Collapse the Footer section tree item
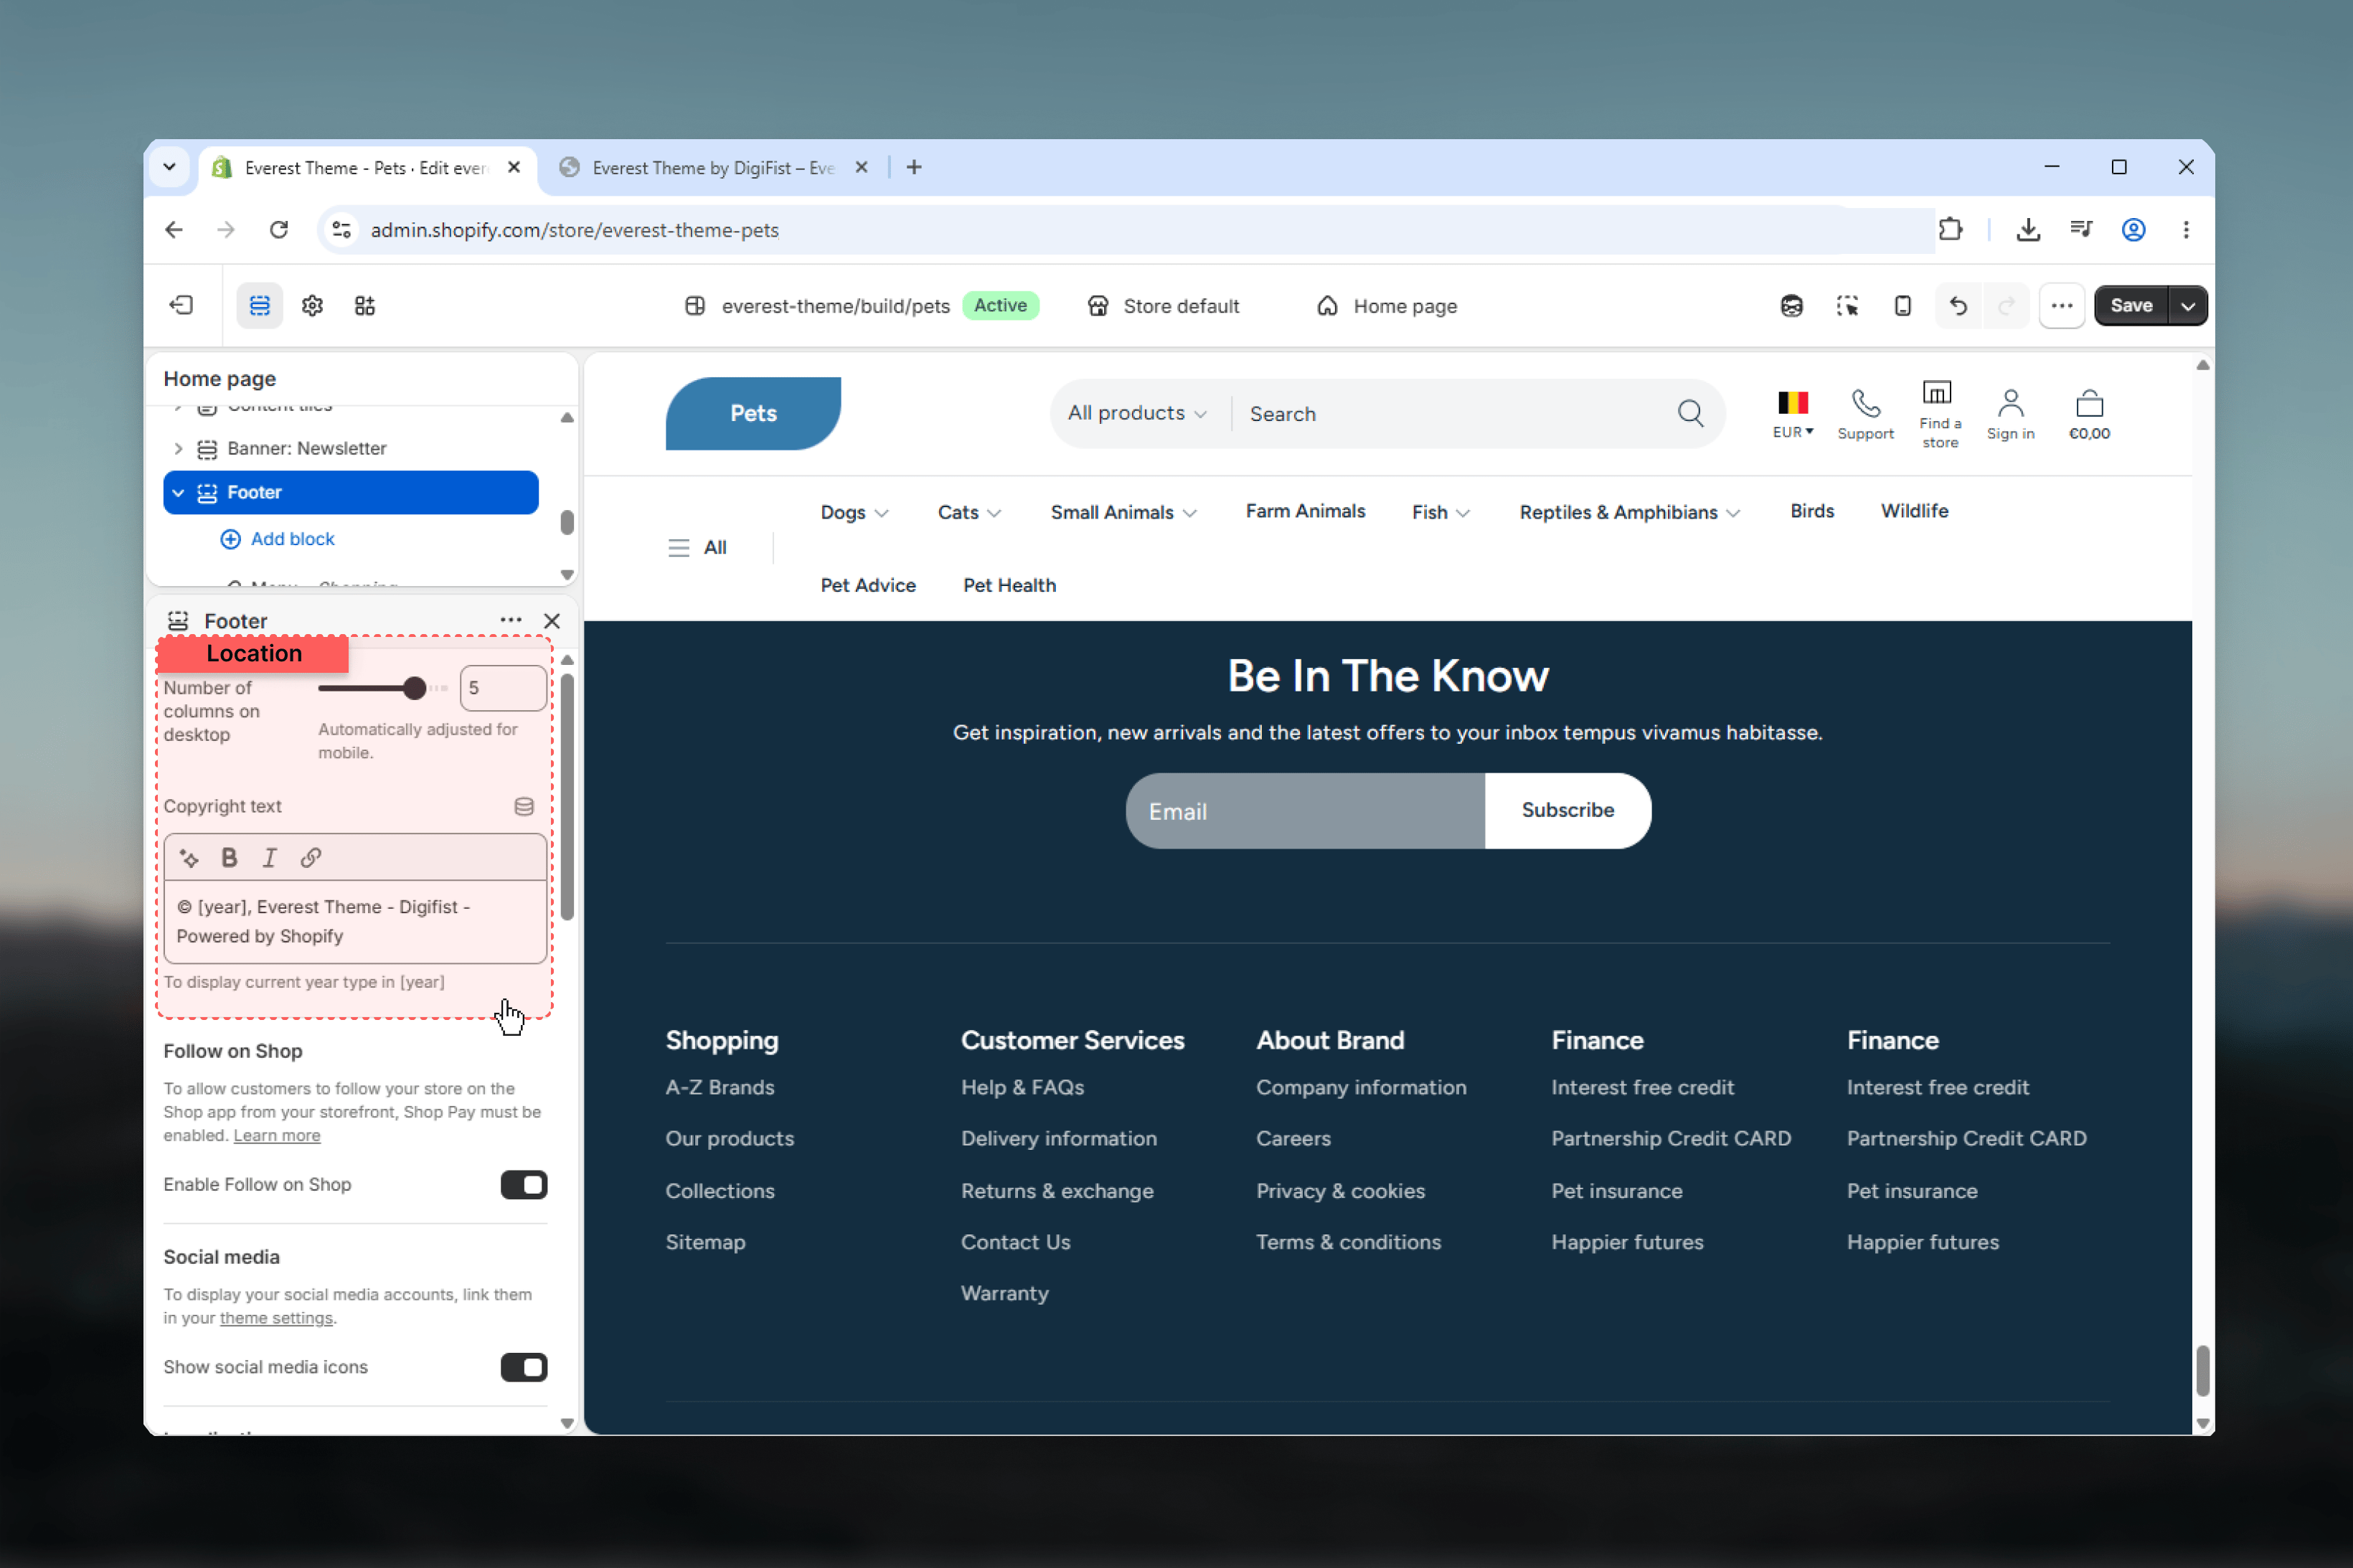This screenshot has width=2353, height=1568. pos(178,492)
